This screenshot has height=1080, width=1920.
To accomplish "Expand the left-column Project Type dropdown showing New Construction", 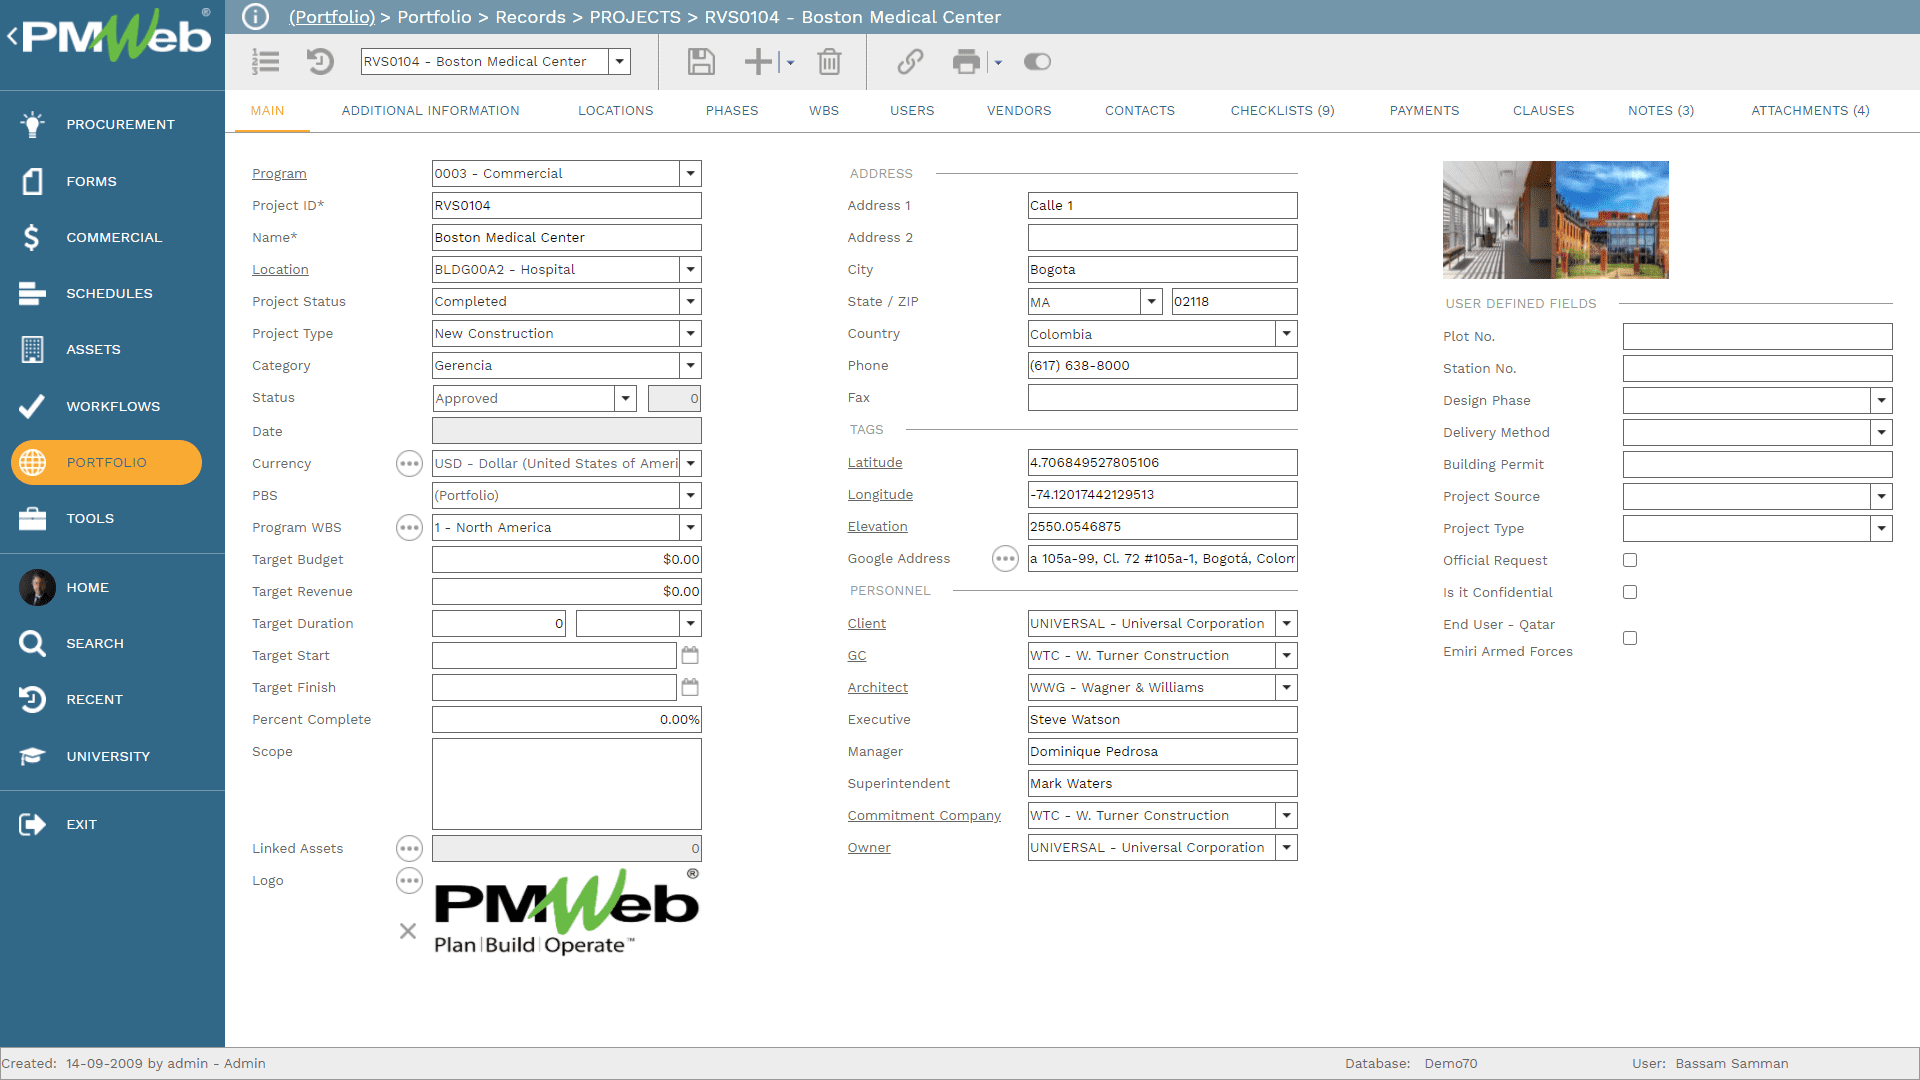I will (x=690, y=333).
